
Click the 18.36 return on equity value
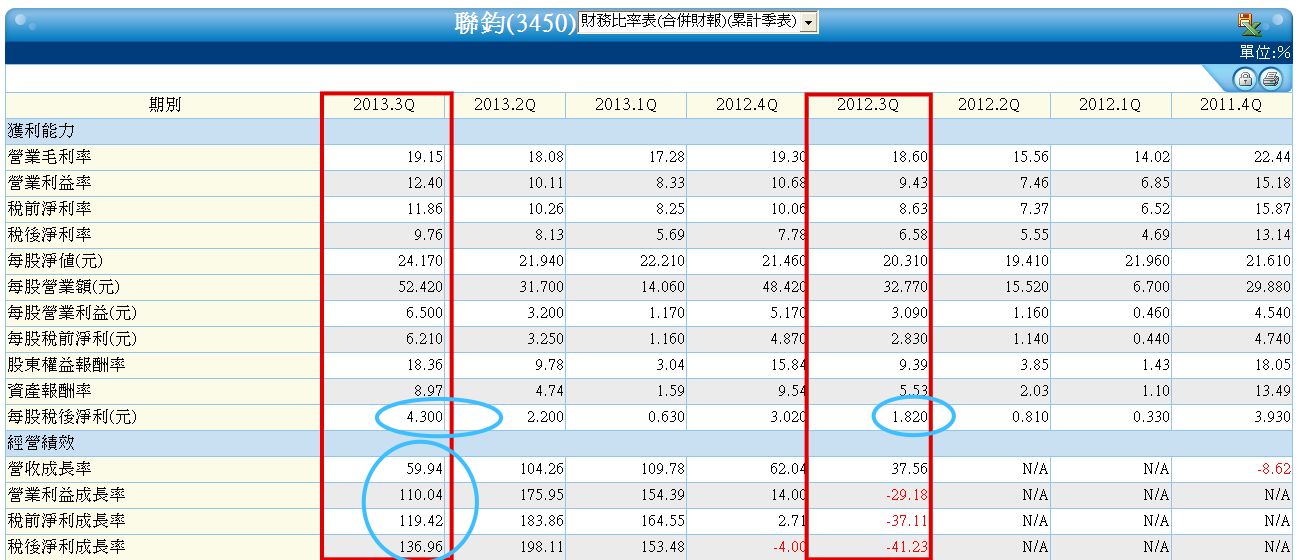pyautogui.click(x=424, y=365)
